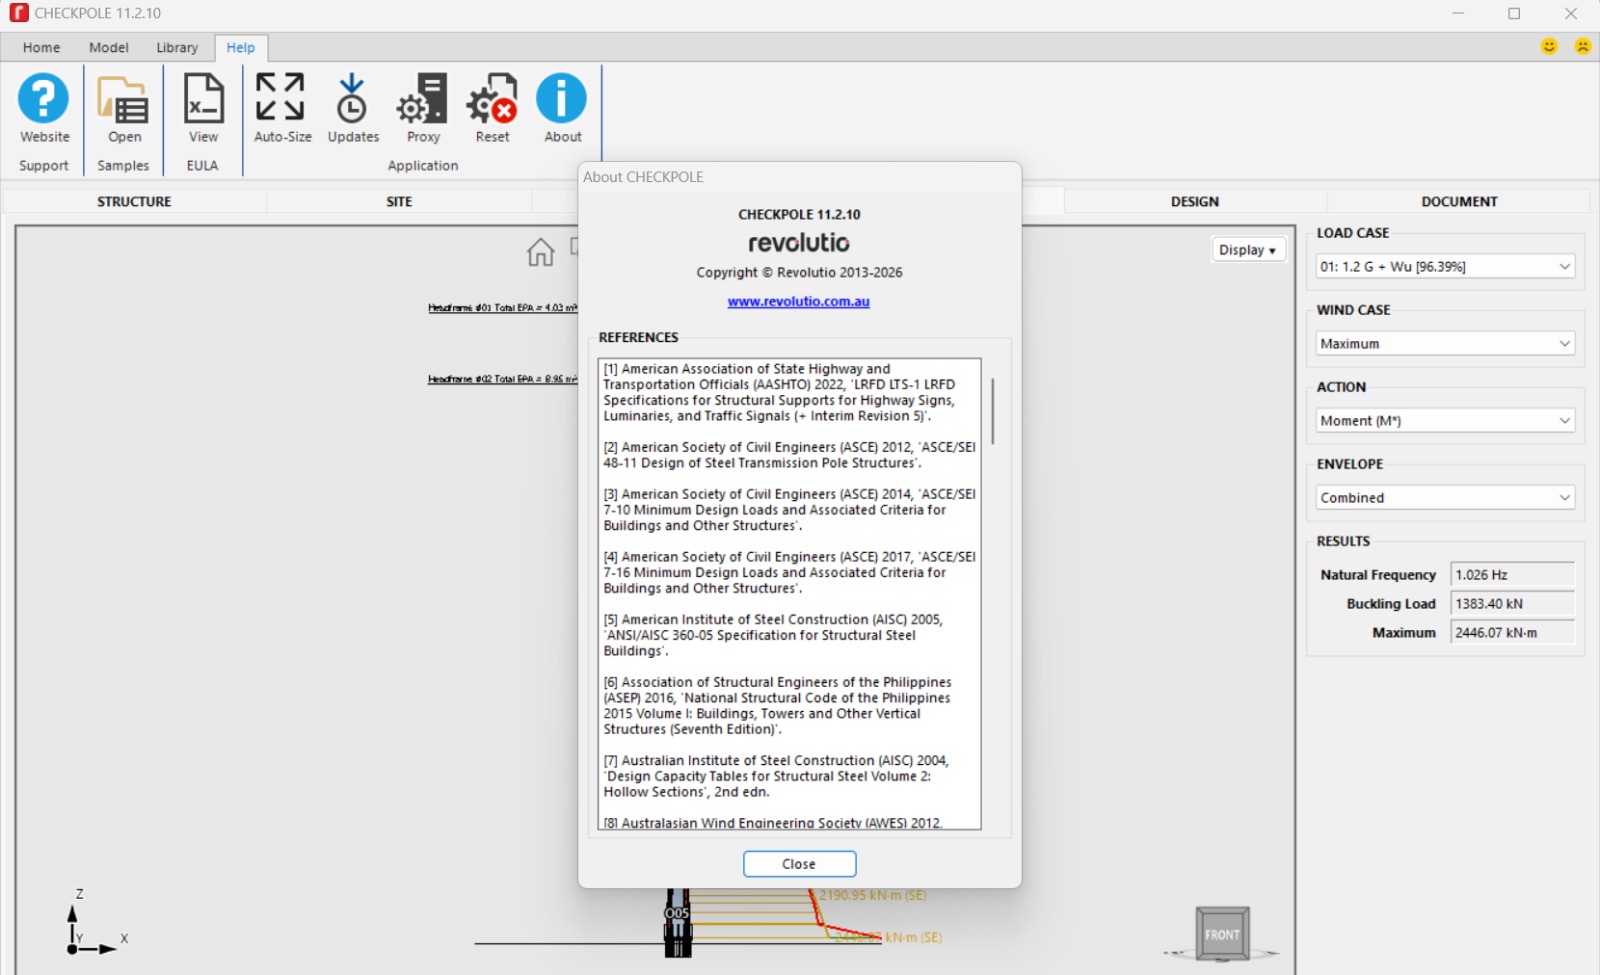Click the About info icon
This screenshot has width=1600, height=975.
point(562,98)
